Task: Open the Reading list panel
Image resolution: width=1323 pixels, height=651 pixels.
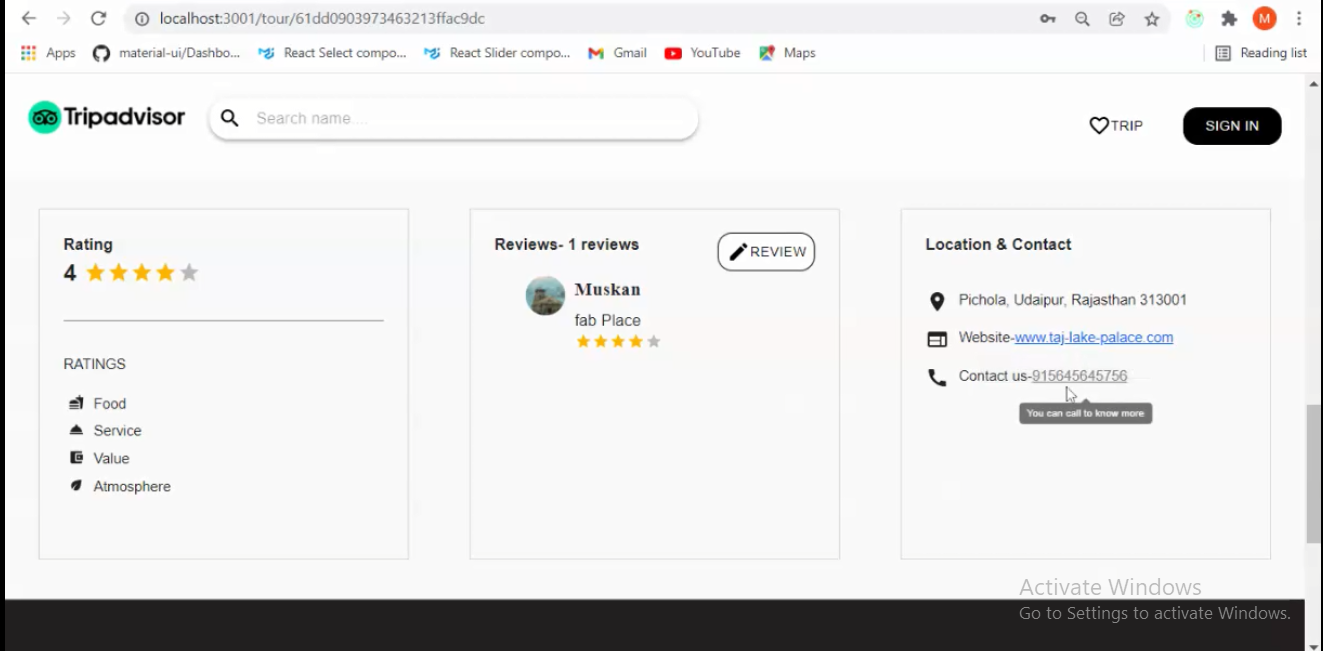Action: [x=1262, y=52]
